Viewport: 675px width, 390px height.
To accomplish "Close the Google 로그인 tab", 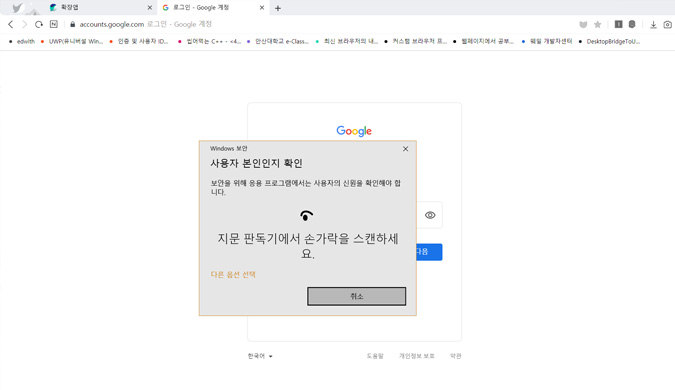I will click(x=262, y=8).
